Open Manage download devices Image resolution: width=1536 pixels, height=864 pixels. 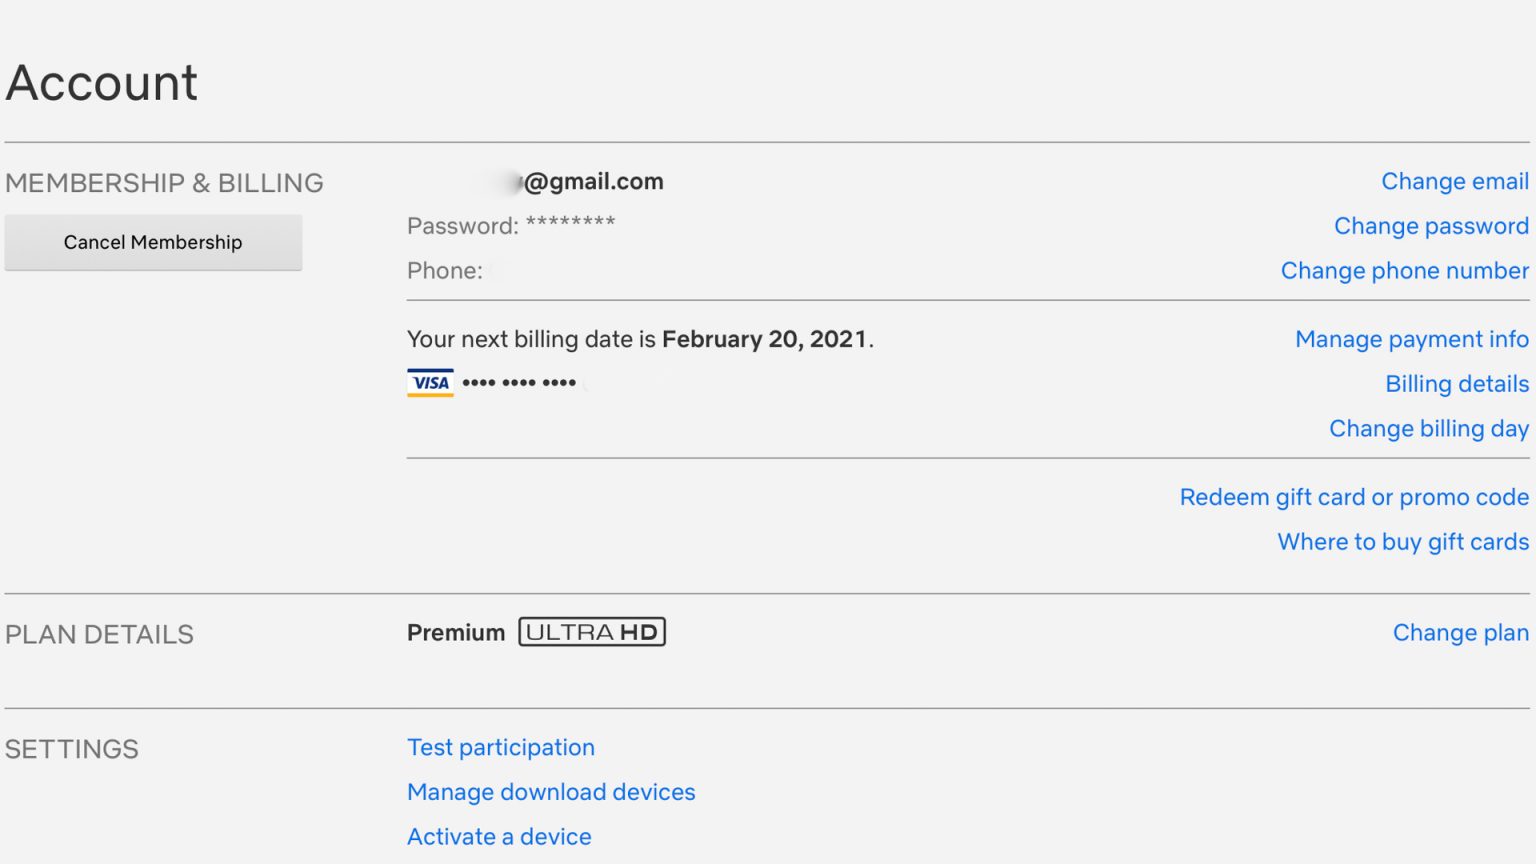pyautogui.click(x=551, y=792)
